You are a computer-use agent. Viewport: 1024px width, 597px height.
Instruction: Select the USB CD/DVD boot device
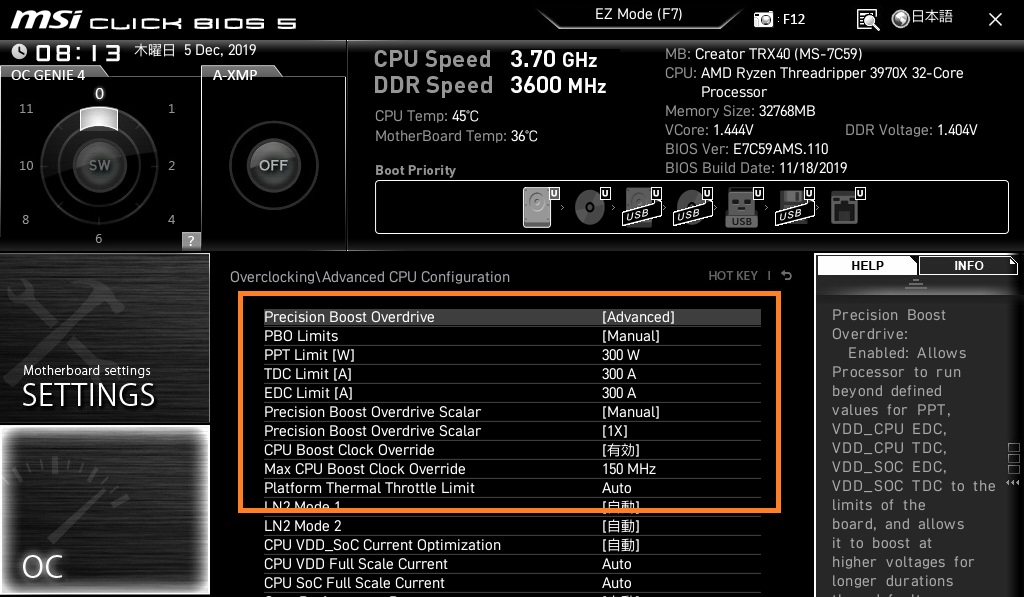point(694,207)
